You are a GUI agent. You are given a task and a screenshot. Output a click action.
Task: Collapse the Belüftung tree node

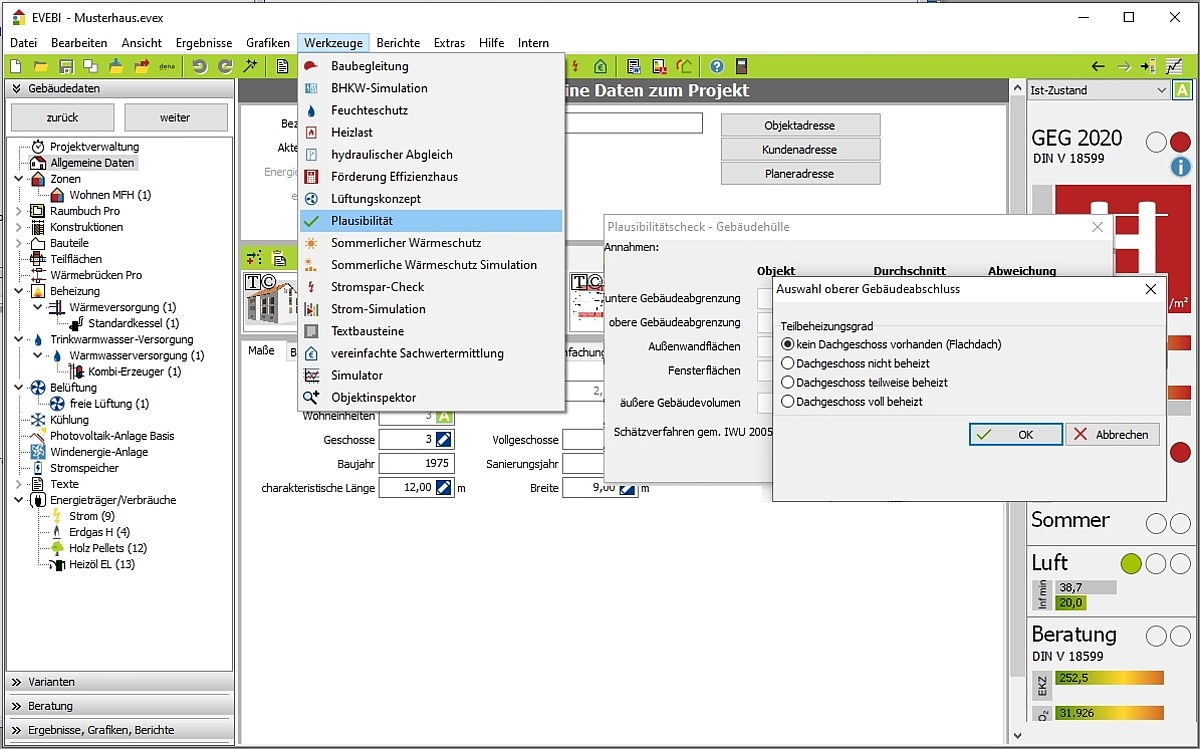click(x=19, y=387)
